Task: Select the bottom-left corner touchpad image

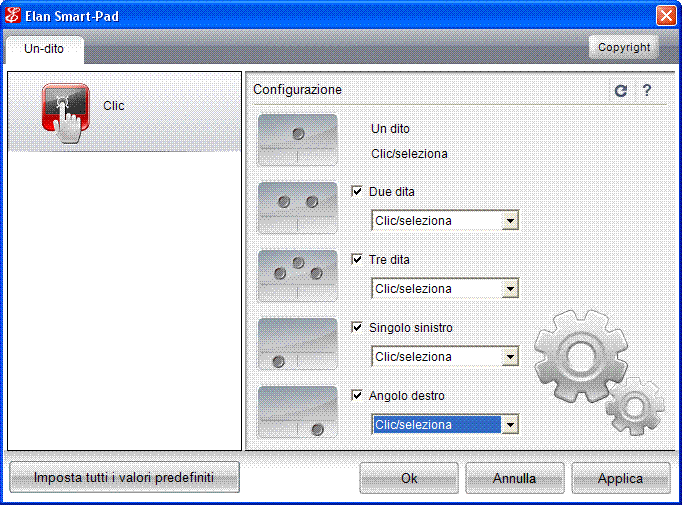Action: [x=298, y=344]
